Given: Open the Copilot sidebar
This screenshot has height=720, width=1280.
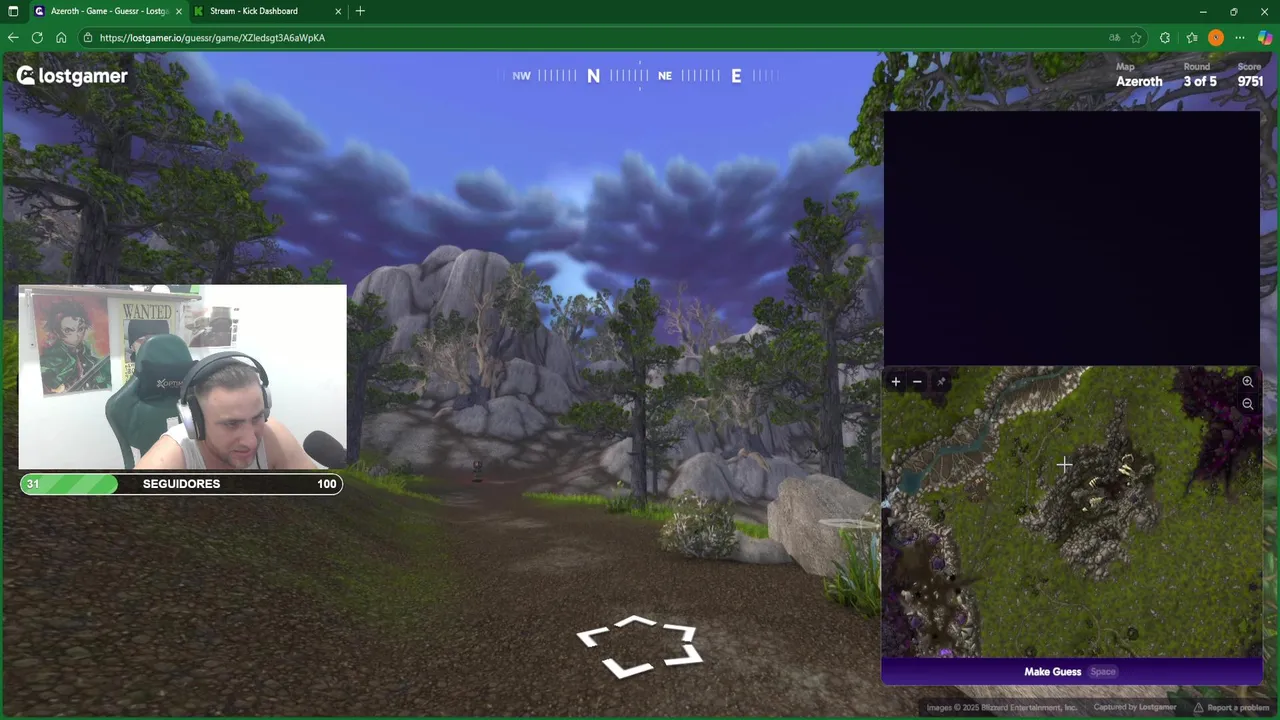Looking at the screenshot, I should click(1265, 38).
